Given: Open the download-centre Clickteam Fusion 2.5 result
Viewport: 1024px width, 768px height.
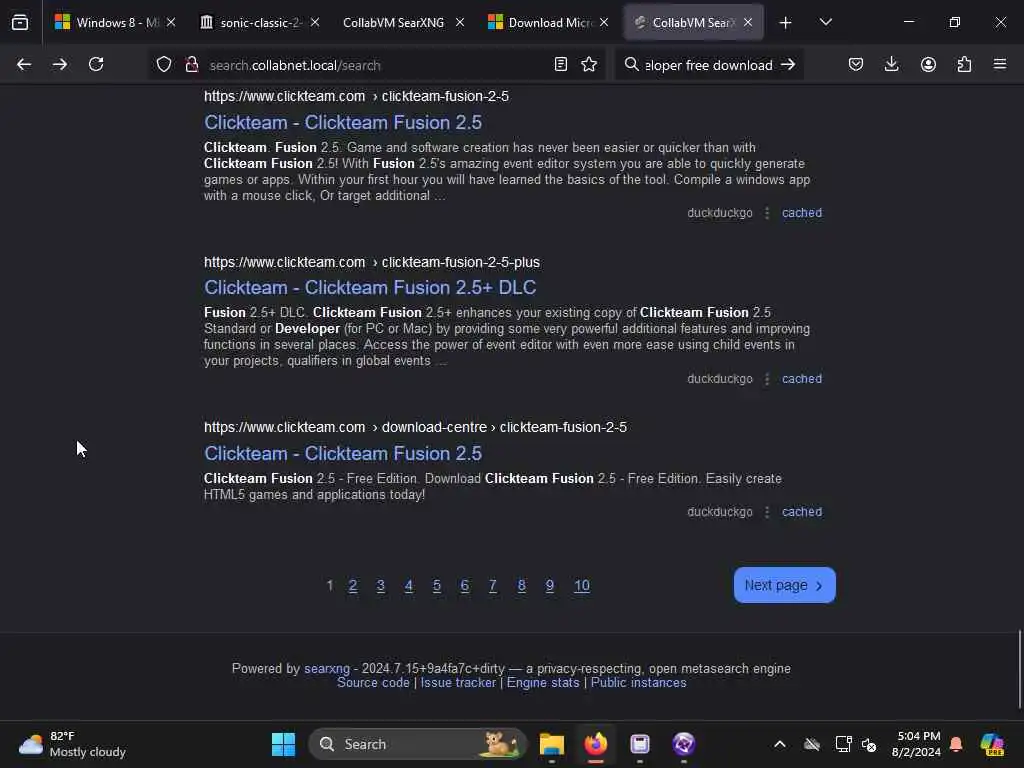Looking at the screenshot, I should tap(343, 454).
